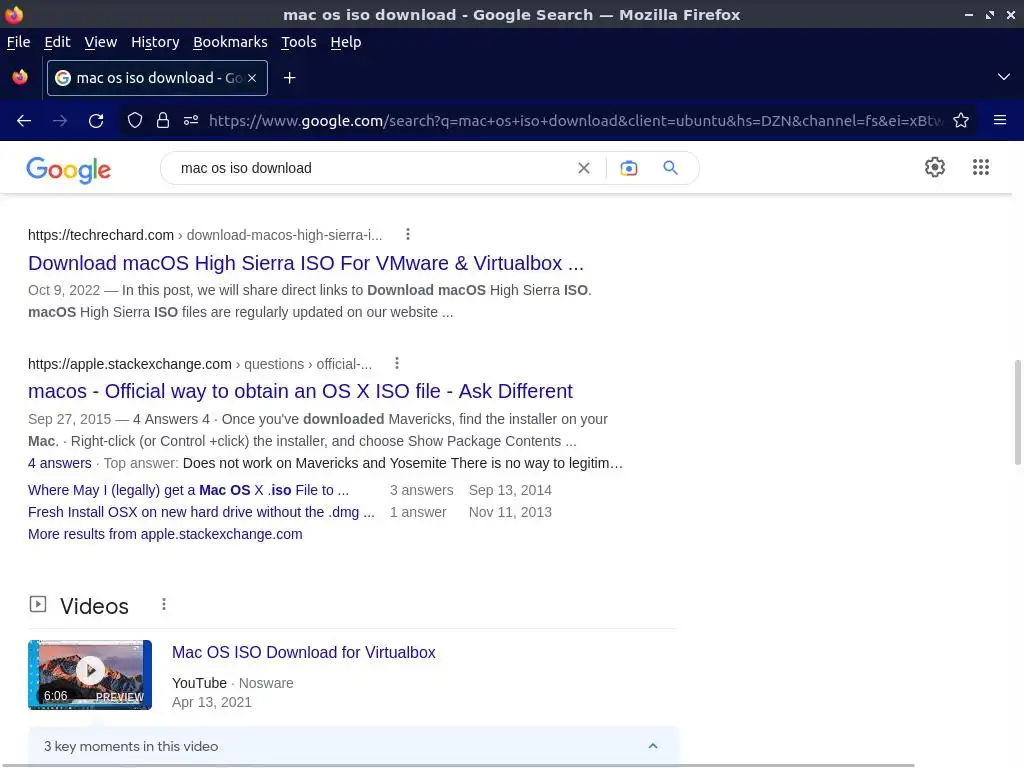Open Mac OS ISO Download for Virtualbox video
1024x768 pixels.
click(304, 652)
